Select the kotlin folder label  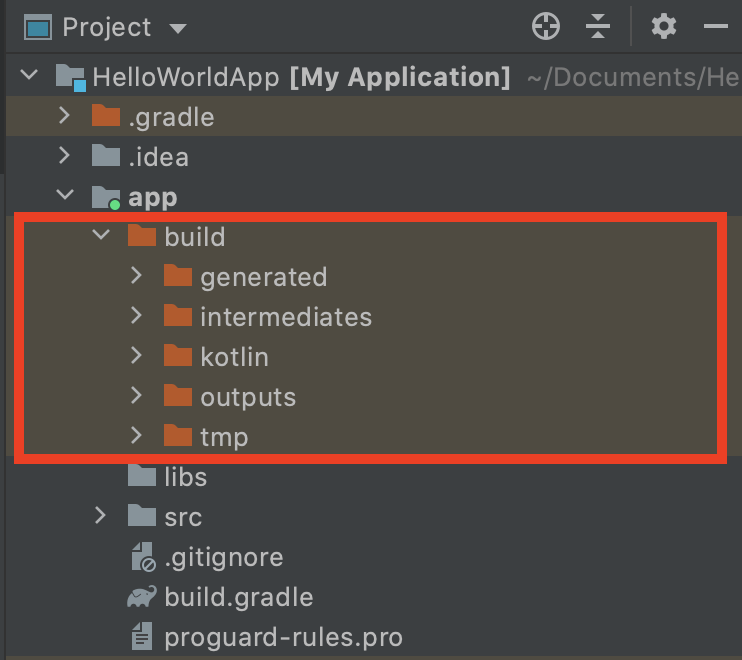click(x=234, y=357)
